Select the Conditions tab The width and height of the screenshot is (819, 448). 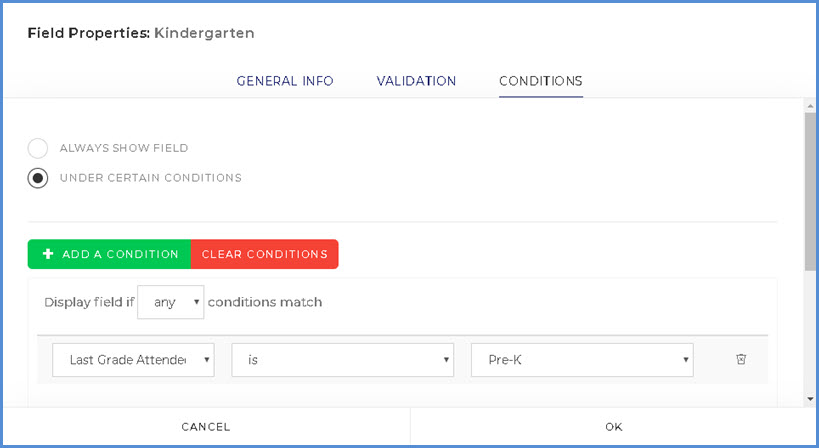[x=540, y=81]
